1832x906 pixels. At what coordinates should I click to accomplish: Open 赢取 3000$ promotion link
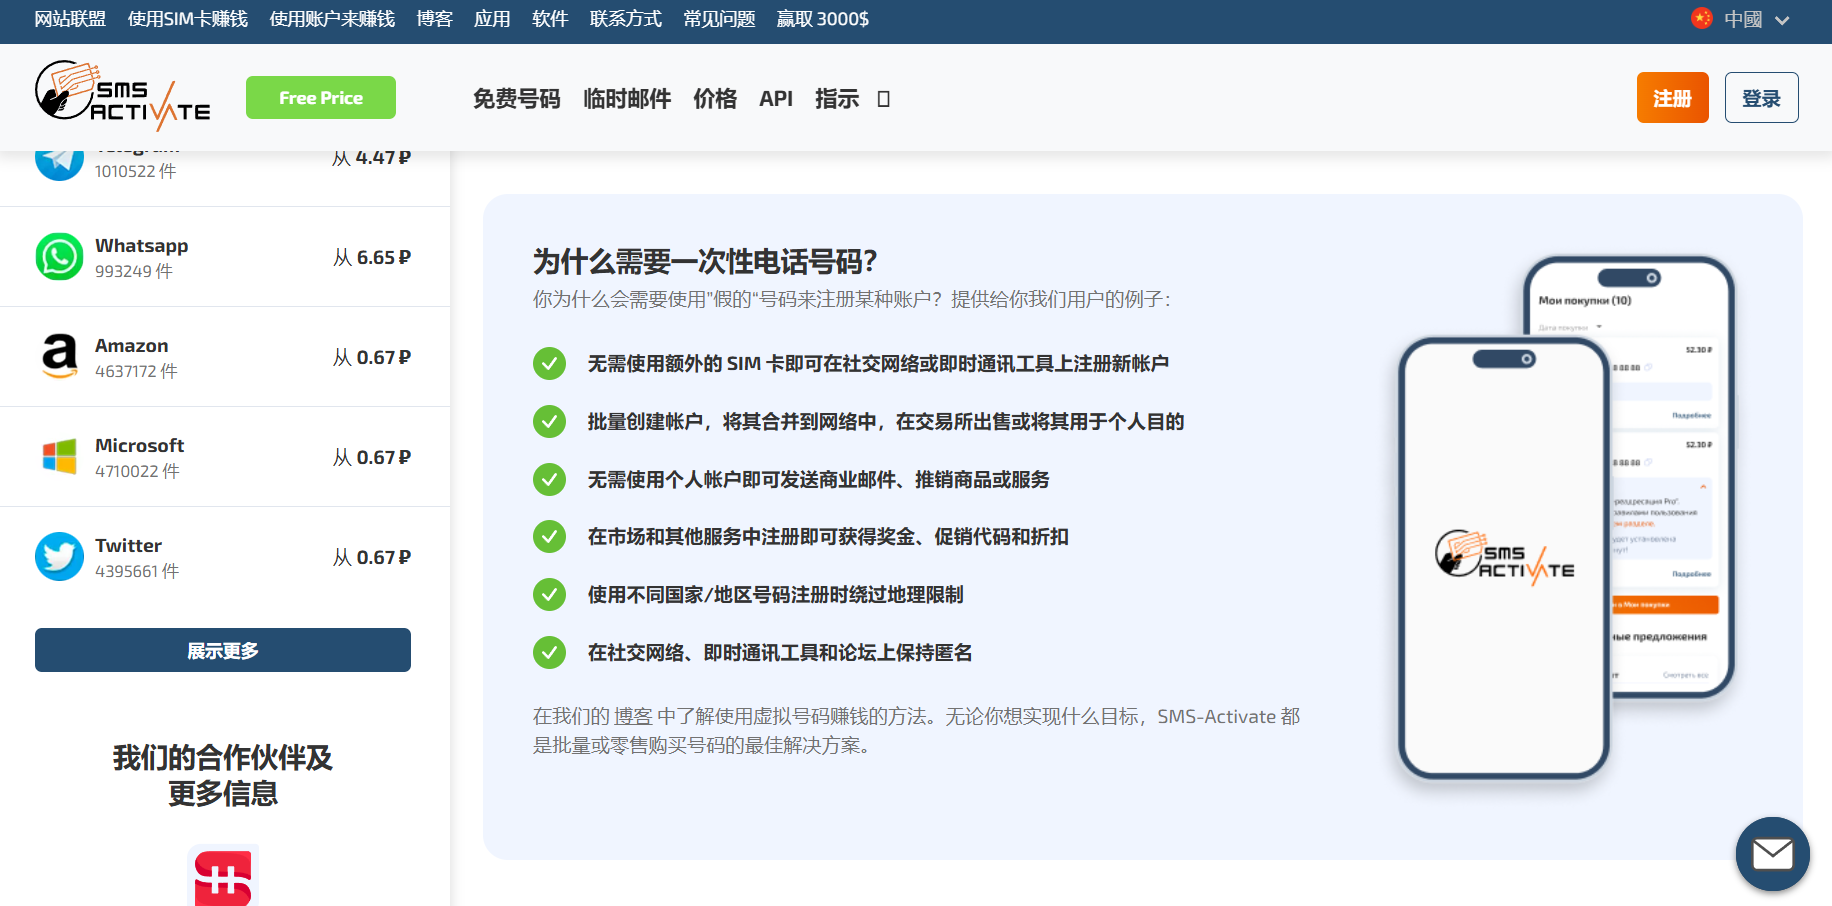coord(823,19)
